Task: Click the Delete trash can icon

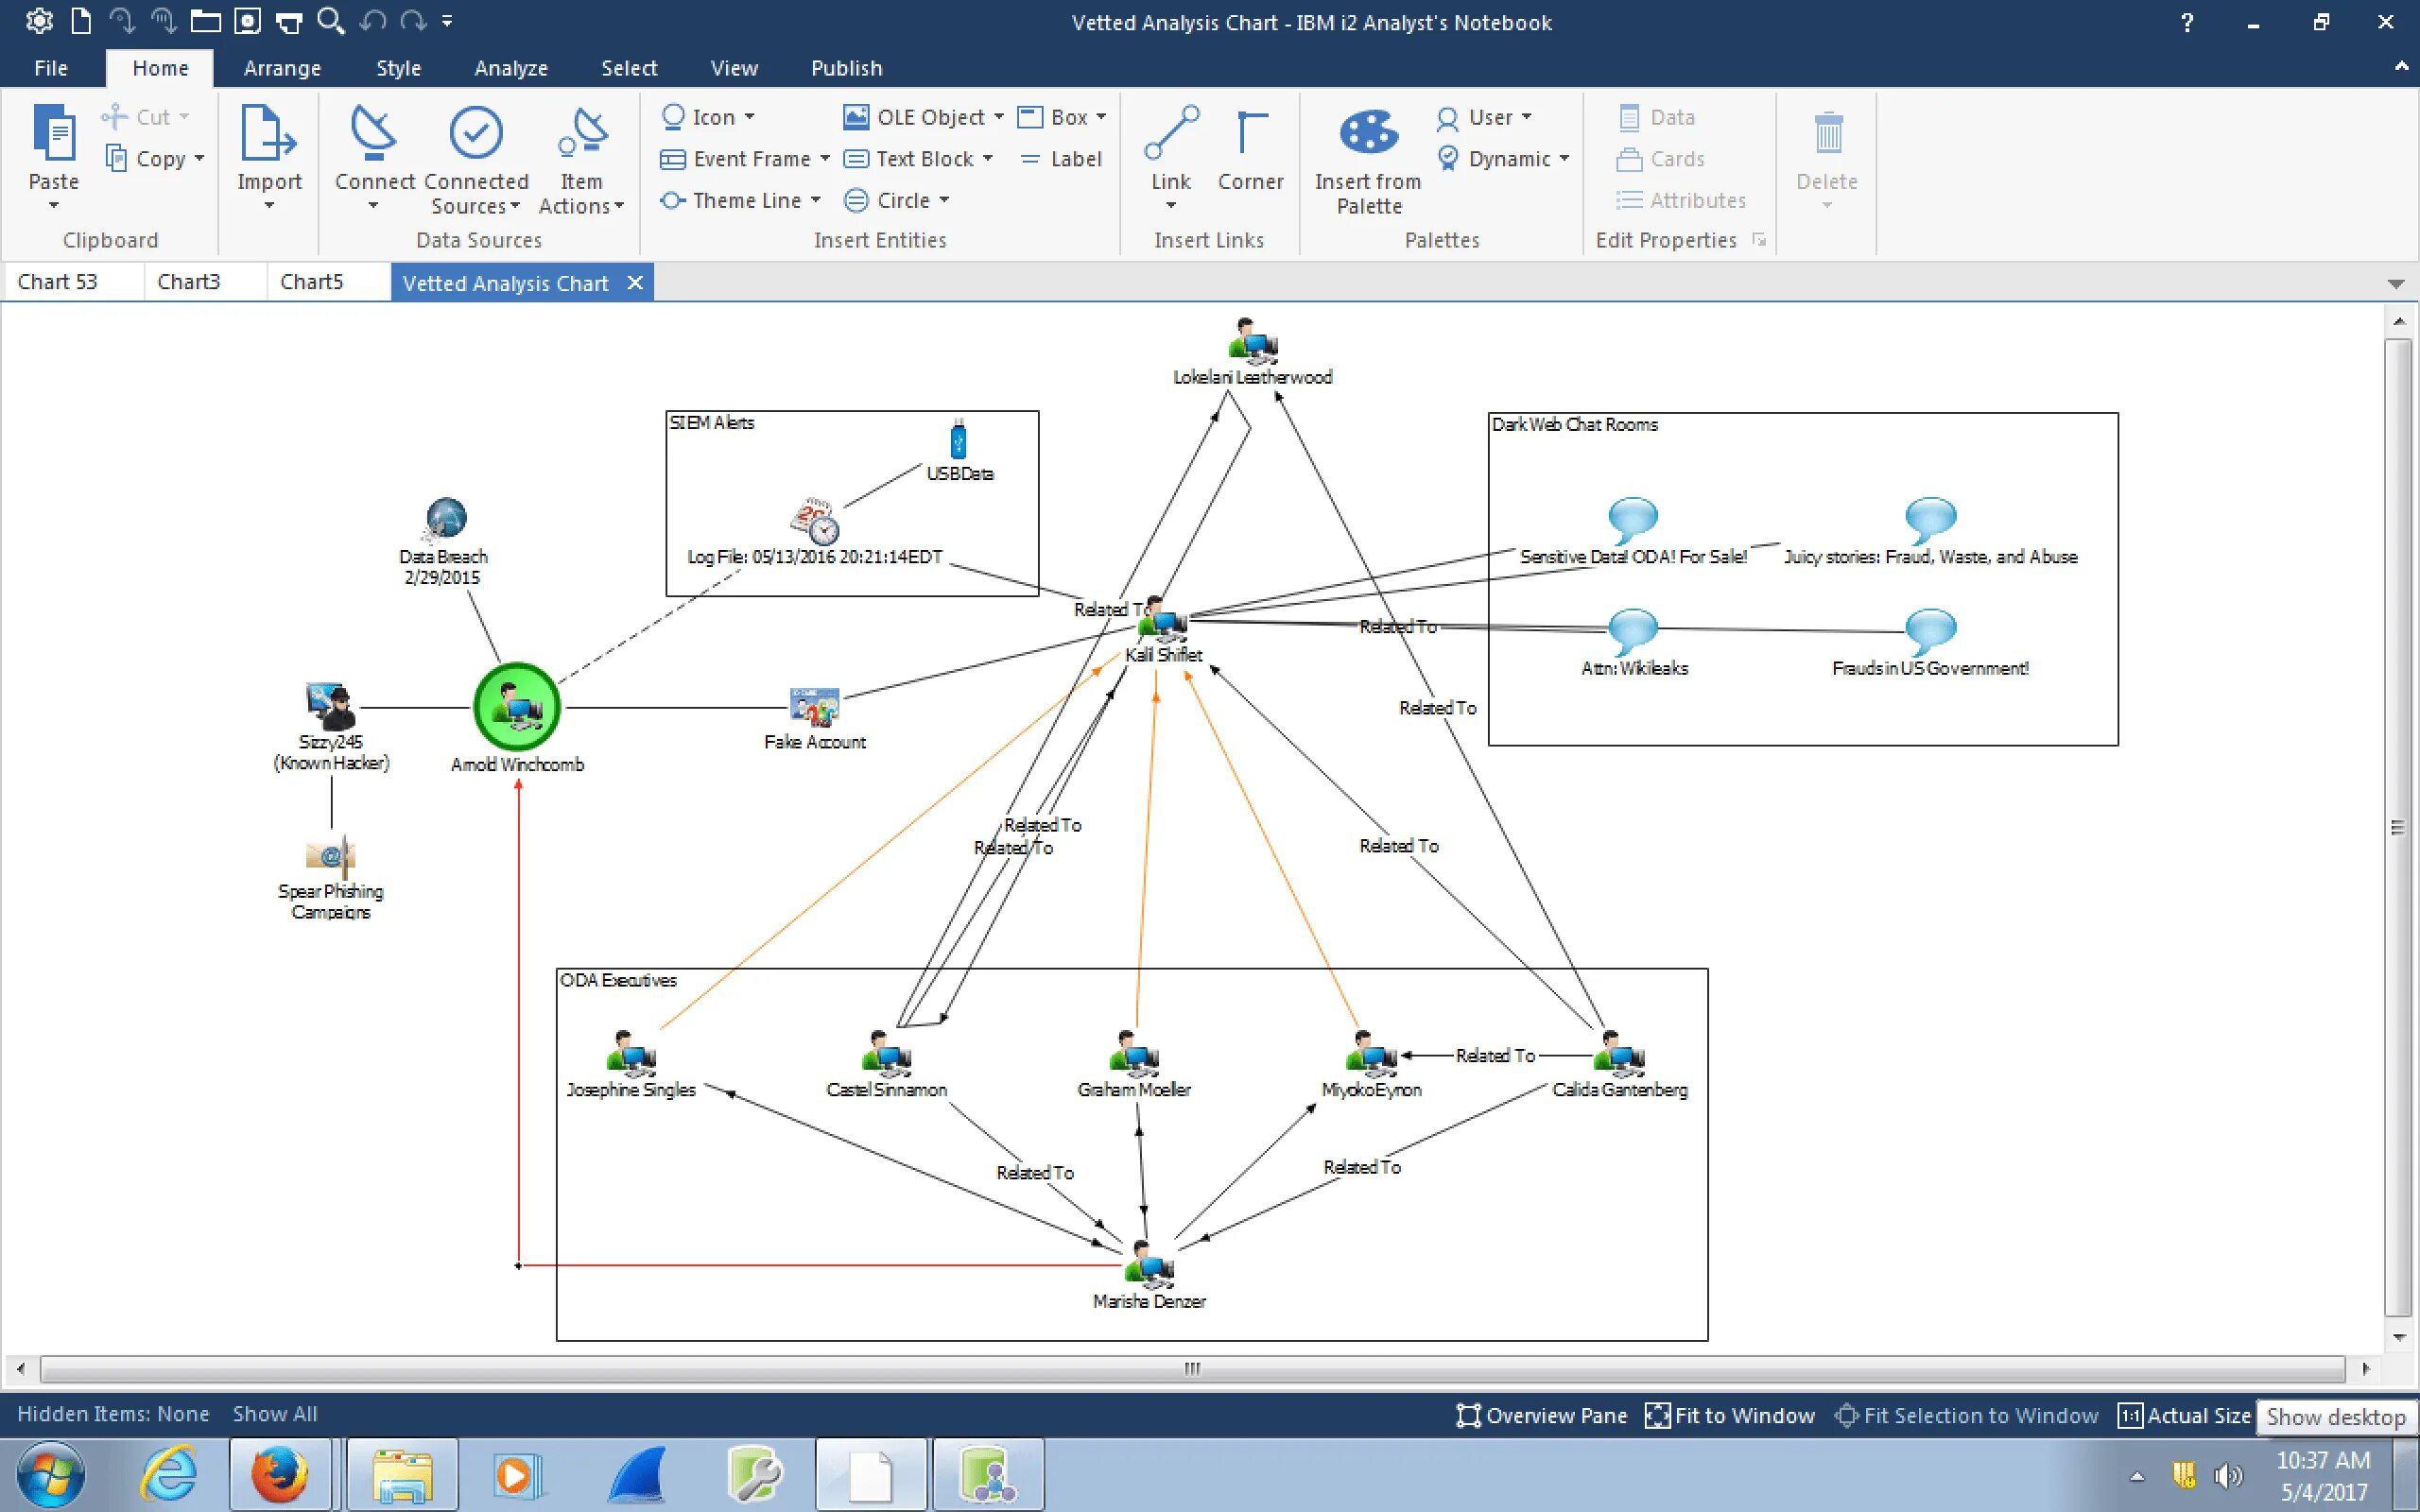Action: coord(1828,133)
